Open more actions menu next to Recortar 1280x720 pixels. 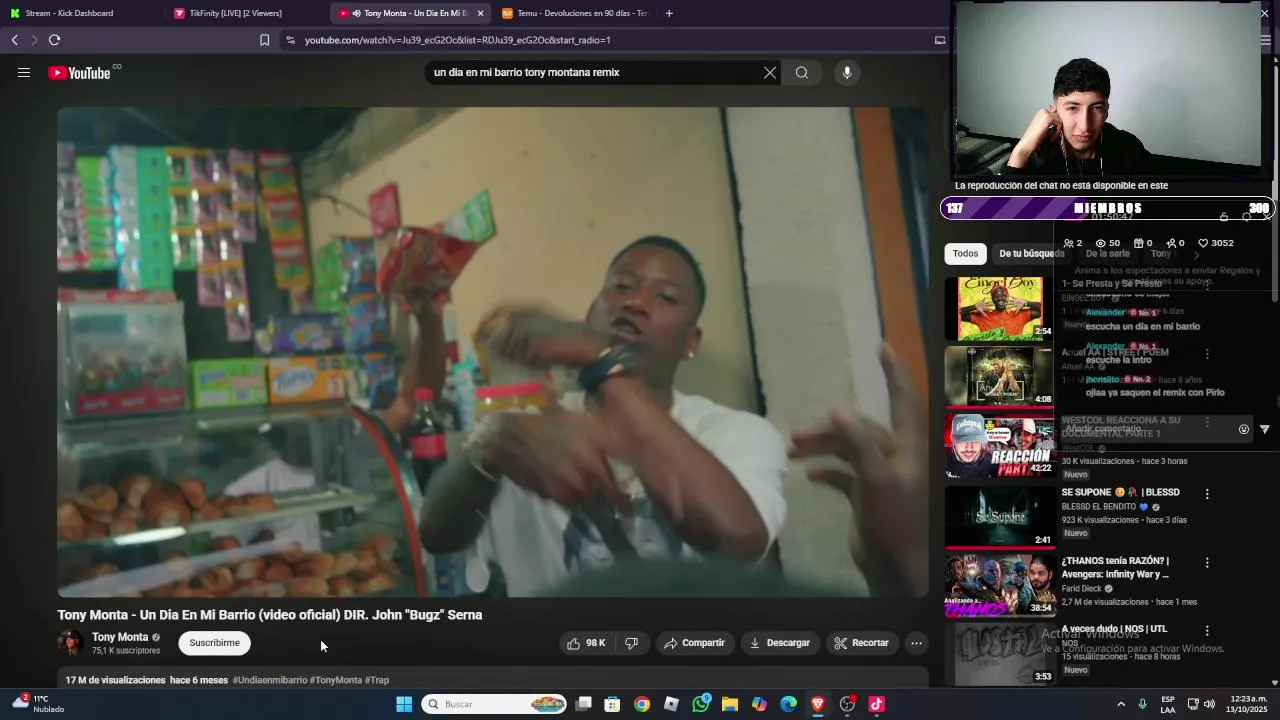[x=916, y=643]
